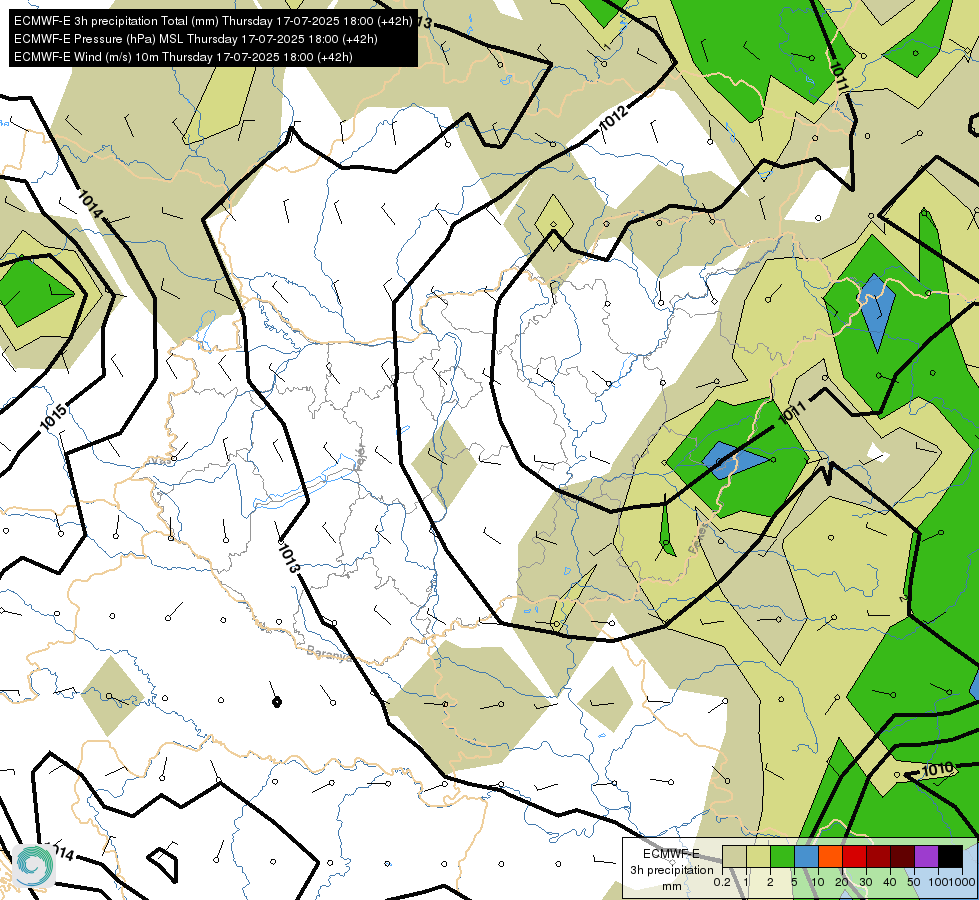Viewport: 979px width, 900px height.
Task: Pick the purple 50 mm legend swatch
Action: pos(926,857)
